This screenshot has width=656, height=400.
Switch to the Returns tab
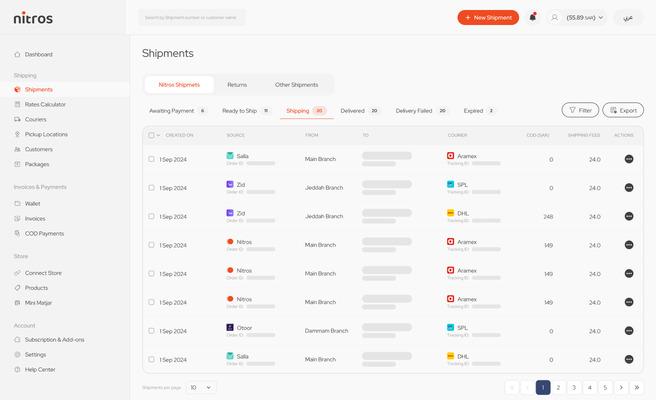(x=237, y=85)
